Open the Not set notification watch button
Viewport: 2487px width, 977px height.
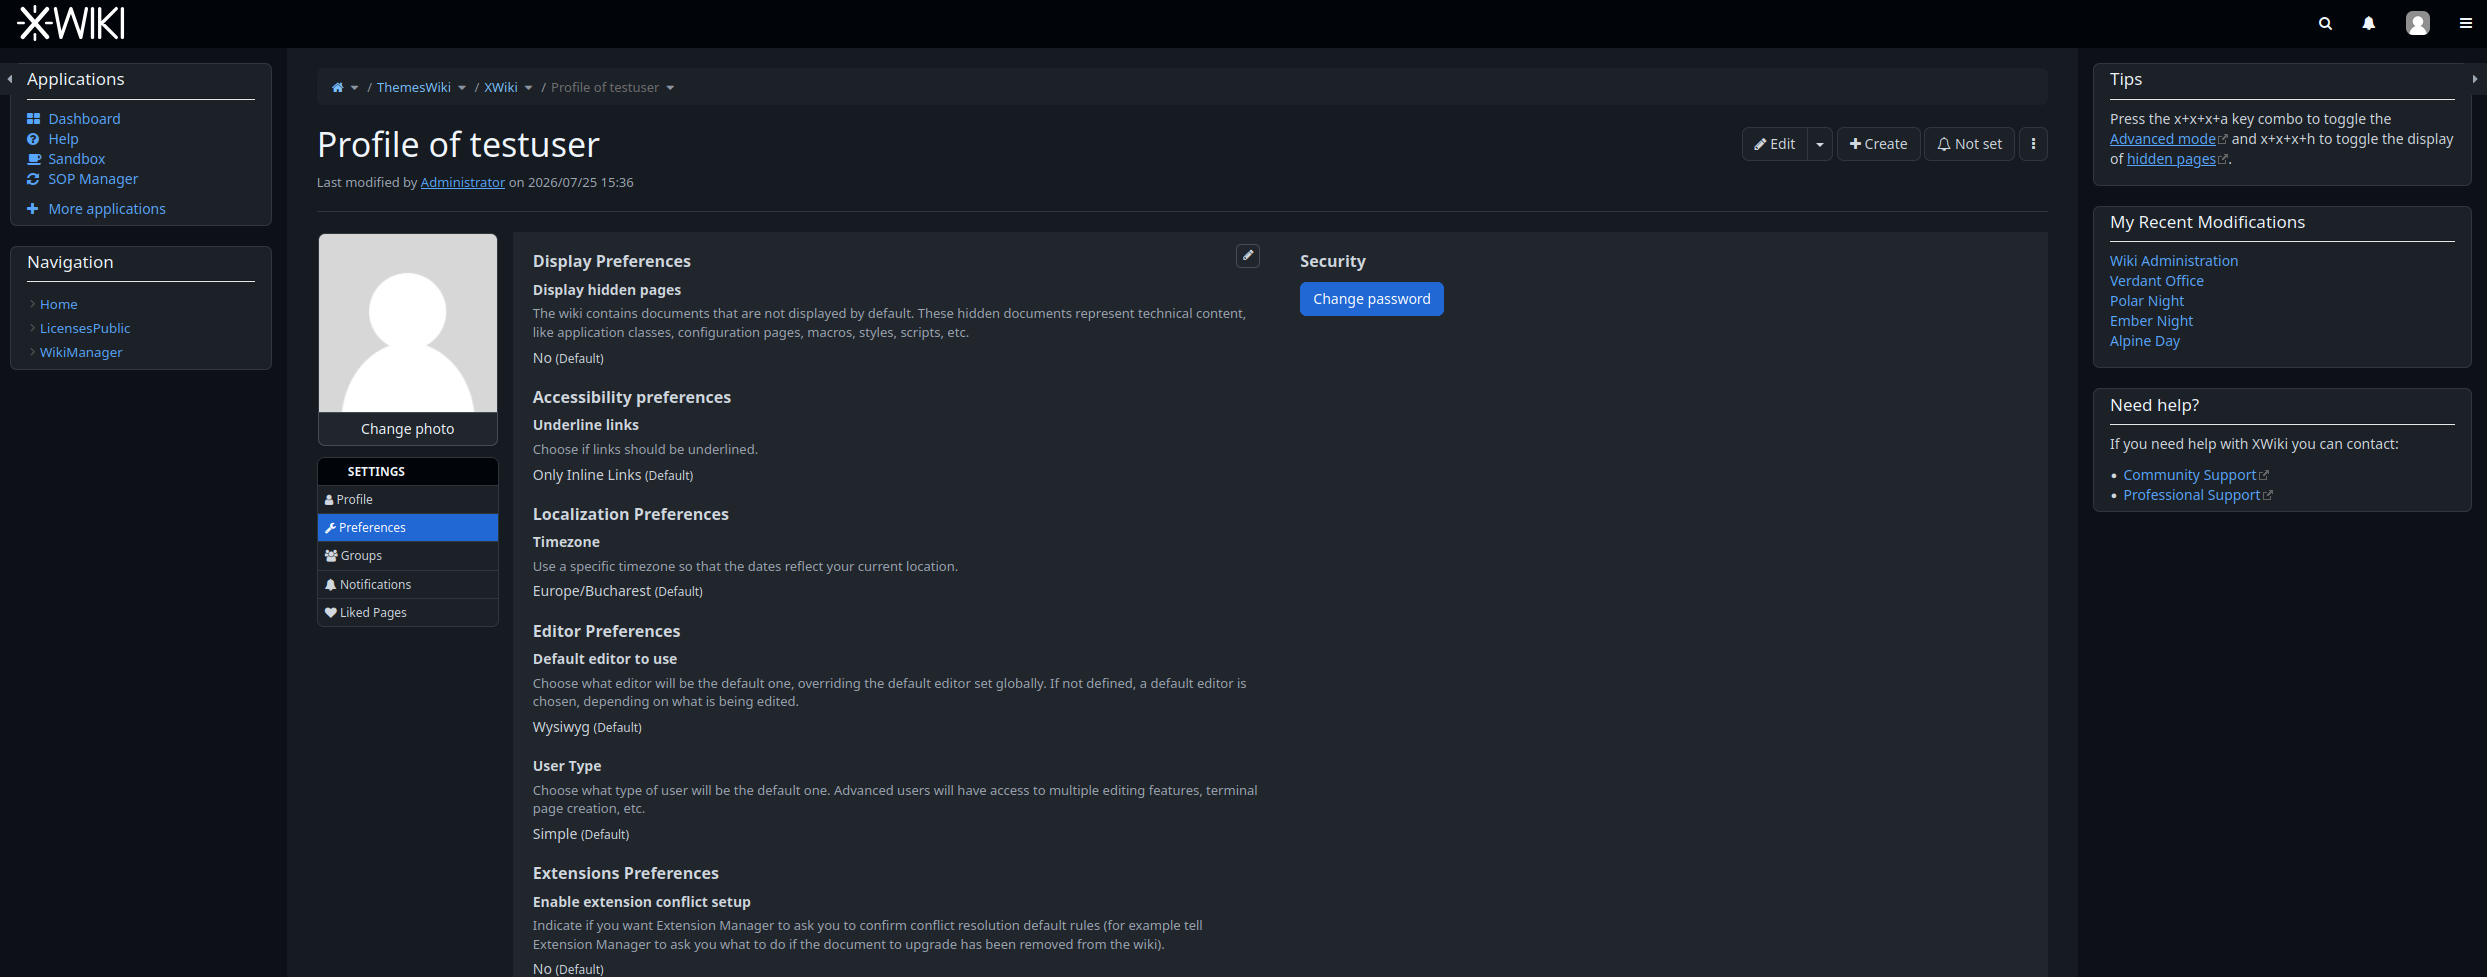point(1969,144)
